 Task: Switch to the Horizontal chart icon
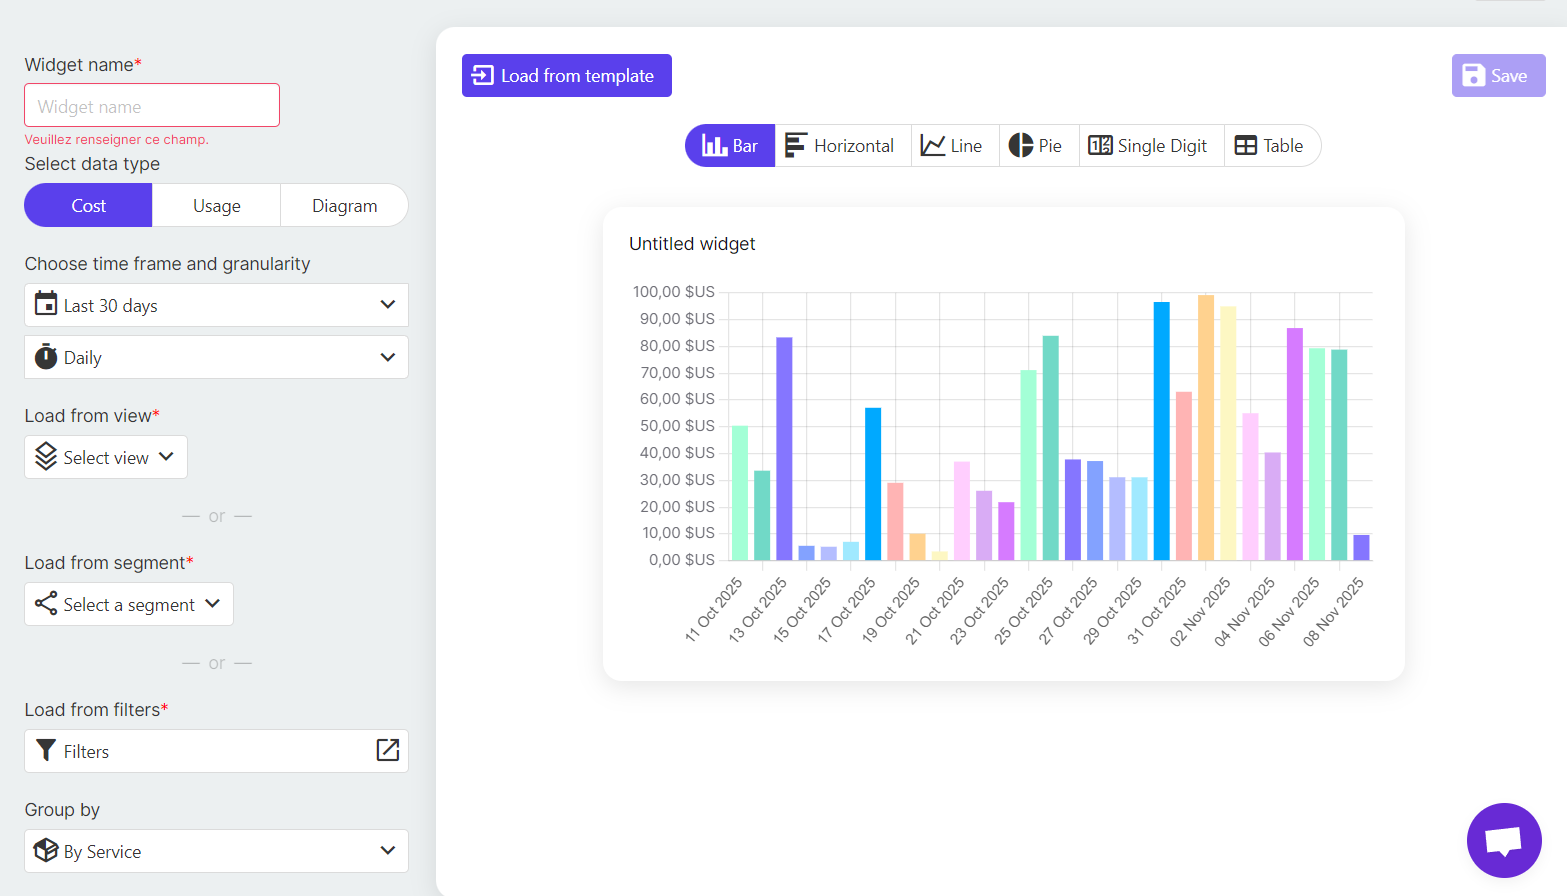click(x=794, y=145)
